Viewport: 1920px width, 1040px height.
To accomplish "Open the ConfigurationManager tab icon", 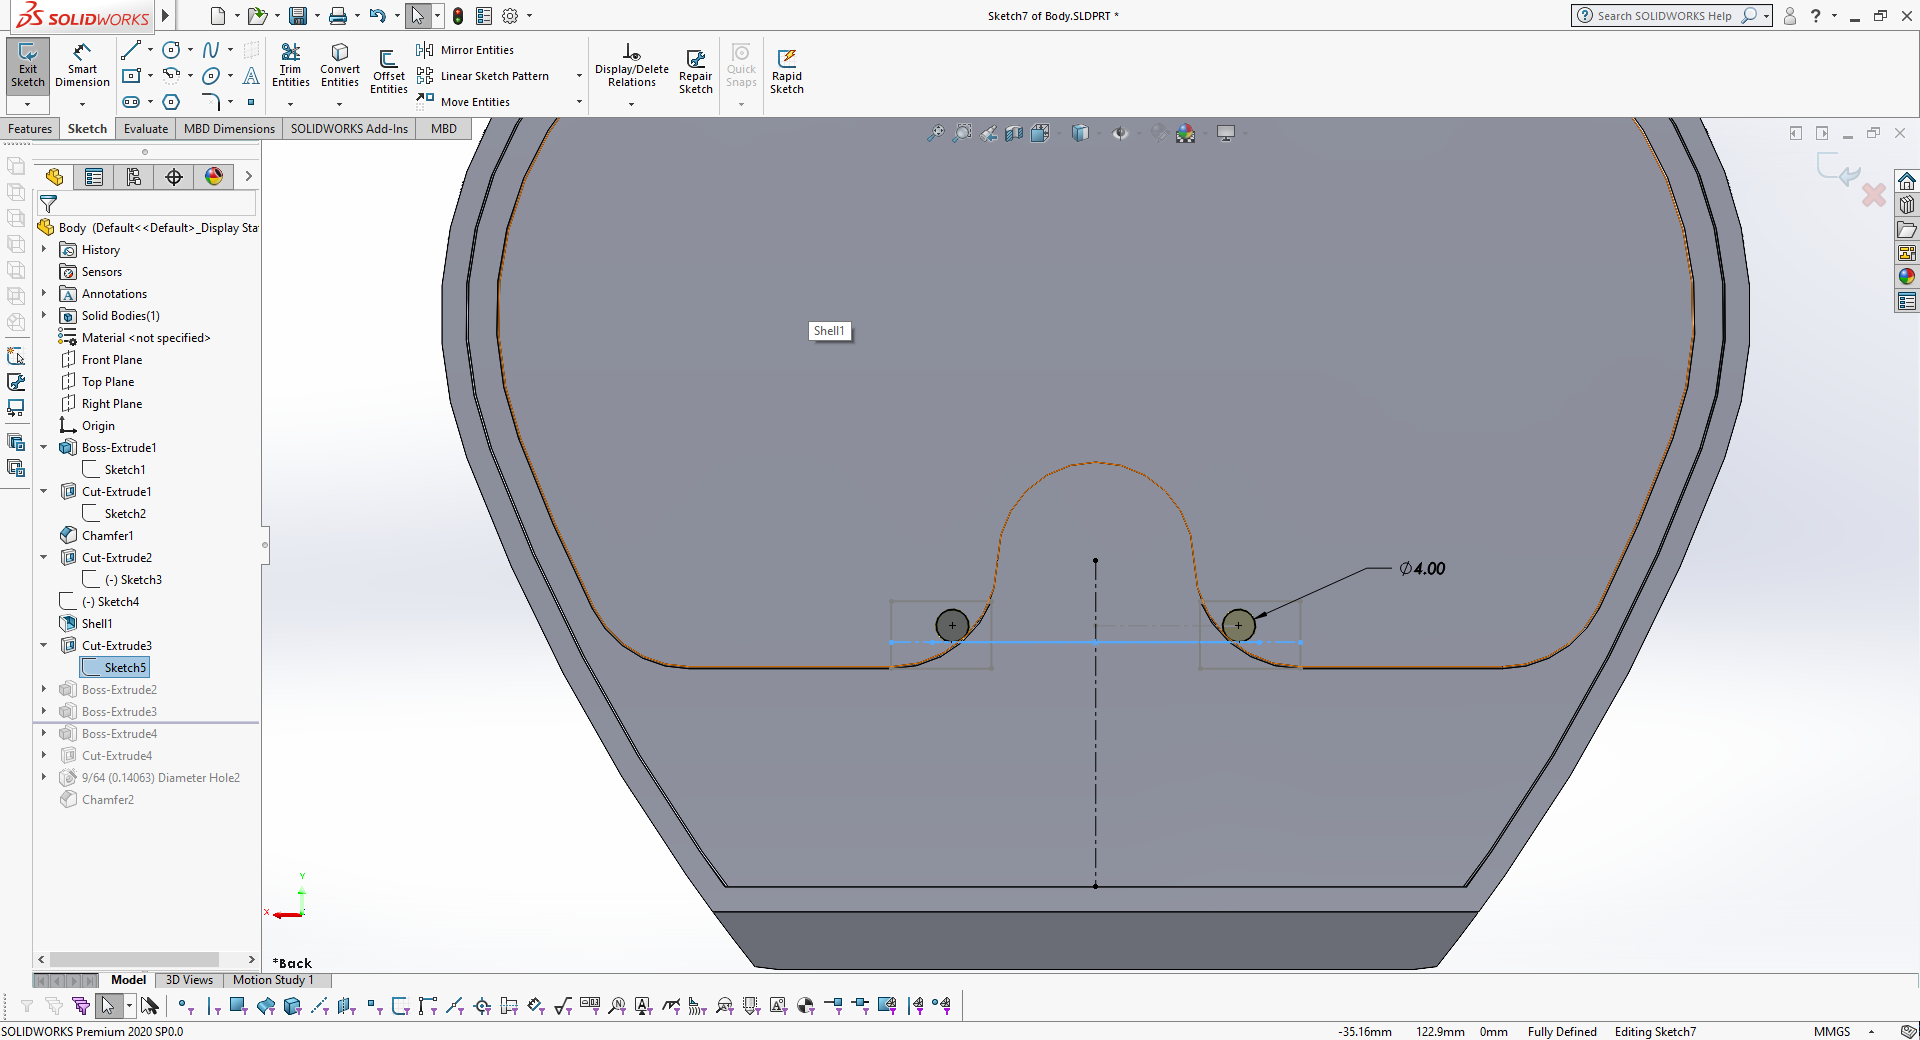I will tap(134, 177).
